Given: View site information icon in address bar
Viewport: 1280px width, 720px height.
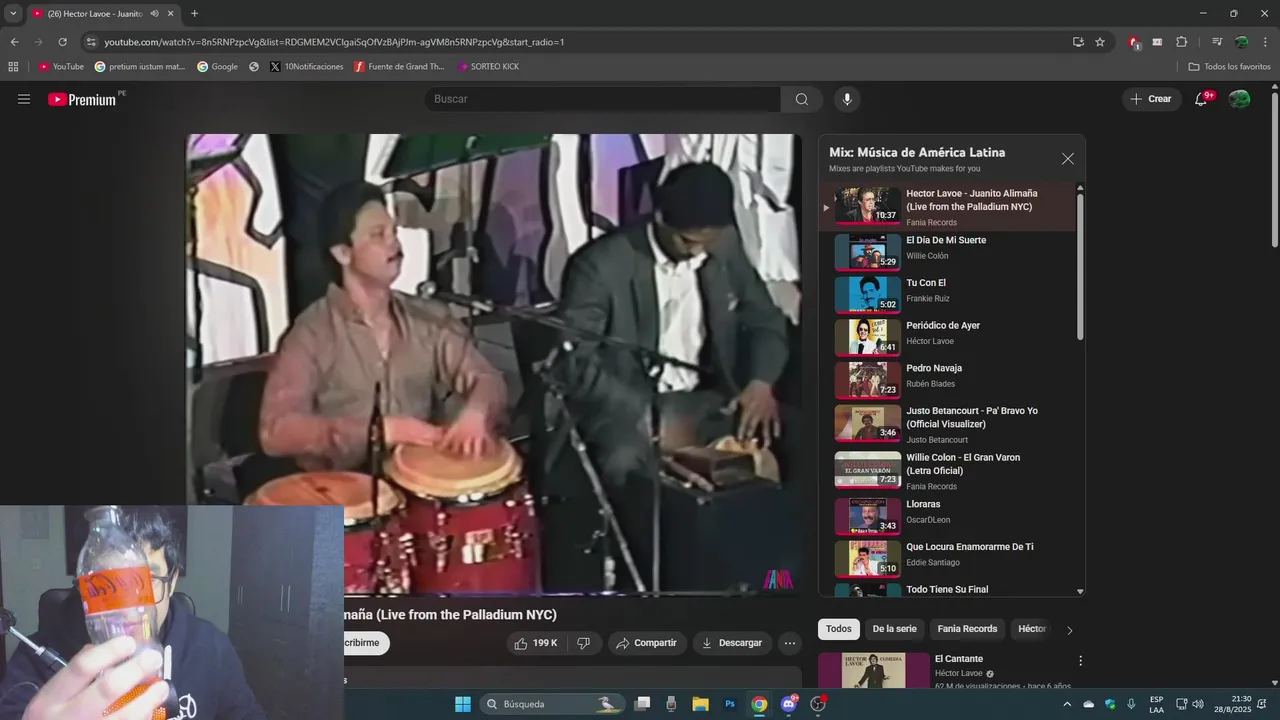Looking at the screenshot, I should pyautogui.click(x=91, y=42).
